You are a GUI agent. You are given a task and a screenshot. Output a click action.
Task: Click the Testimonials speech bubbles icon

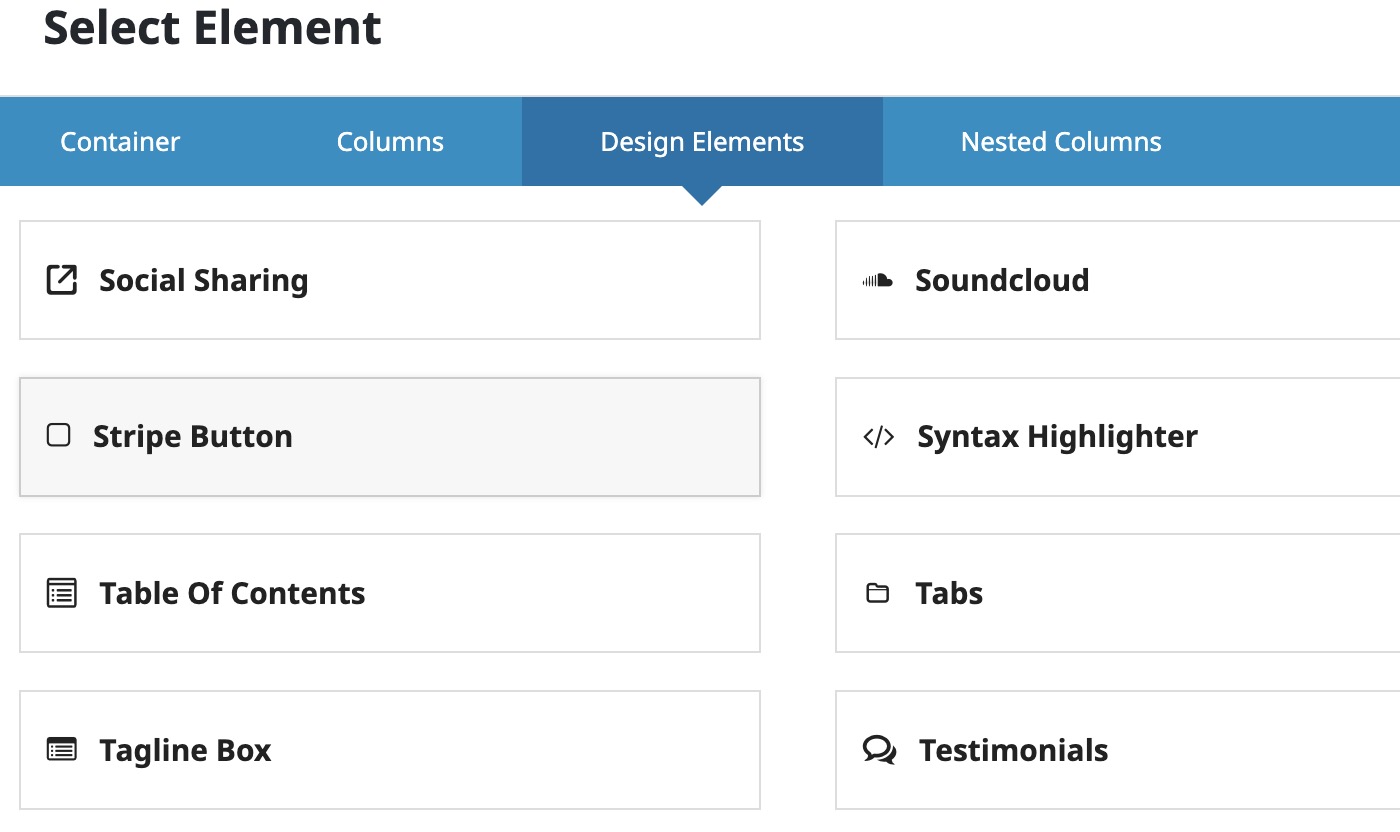coord(879,750)
